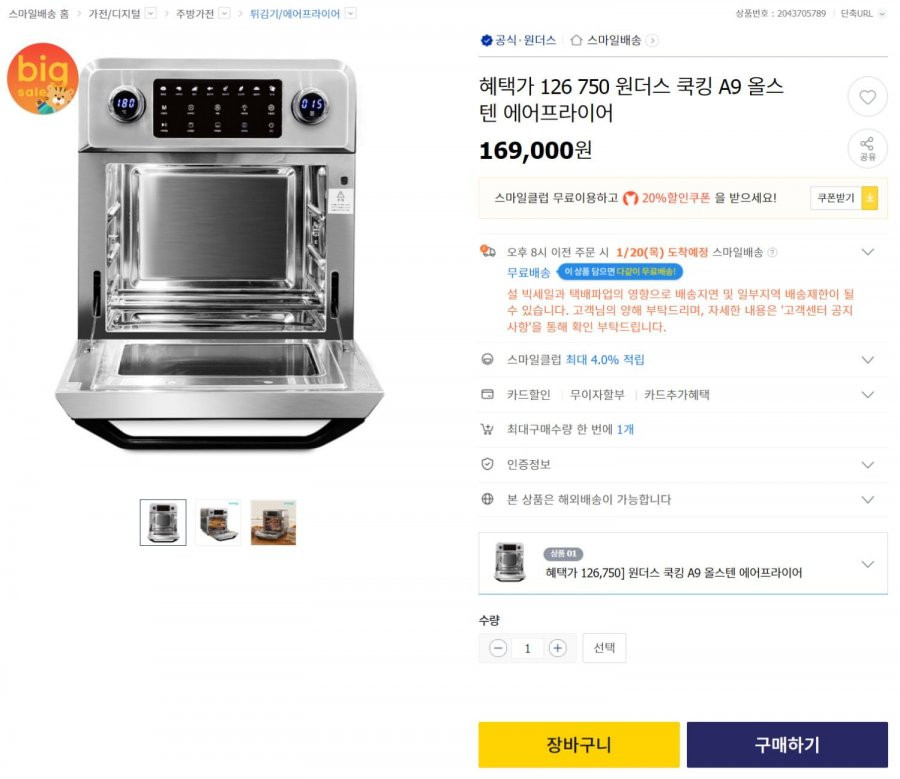Expand the 튀김기/에어프라이어 category dropdown

[x=351, y=13]
